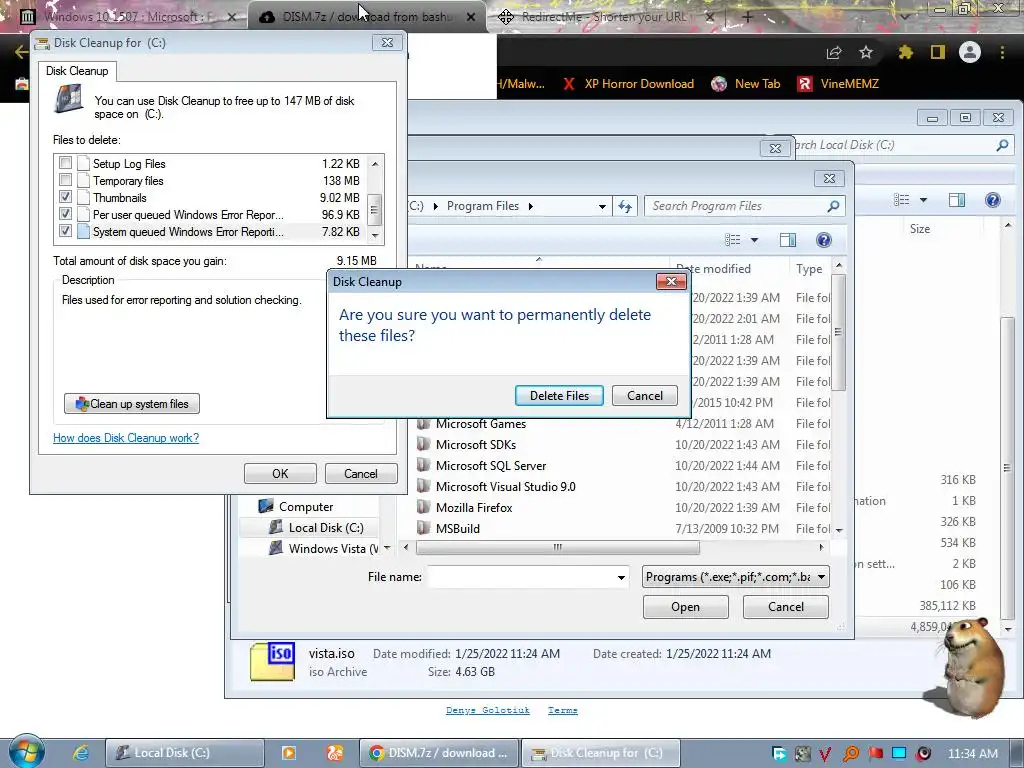
Task: Open a new browser tab with plus
Action: click(748, 17)
